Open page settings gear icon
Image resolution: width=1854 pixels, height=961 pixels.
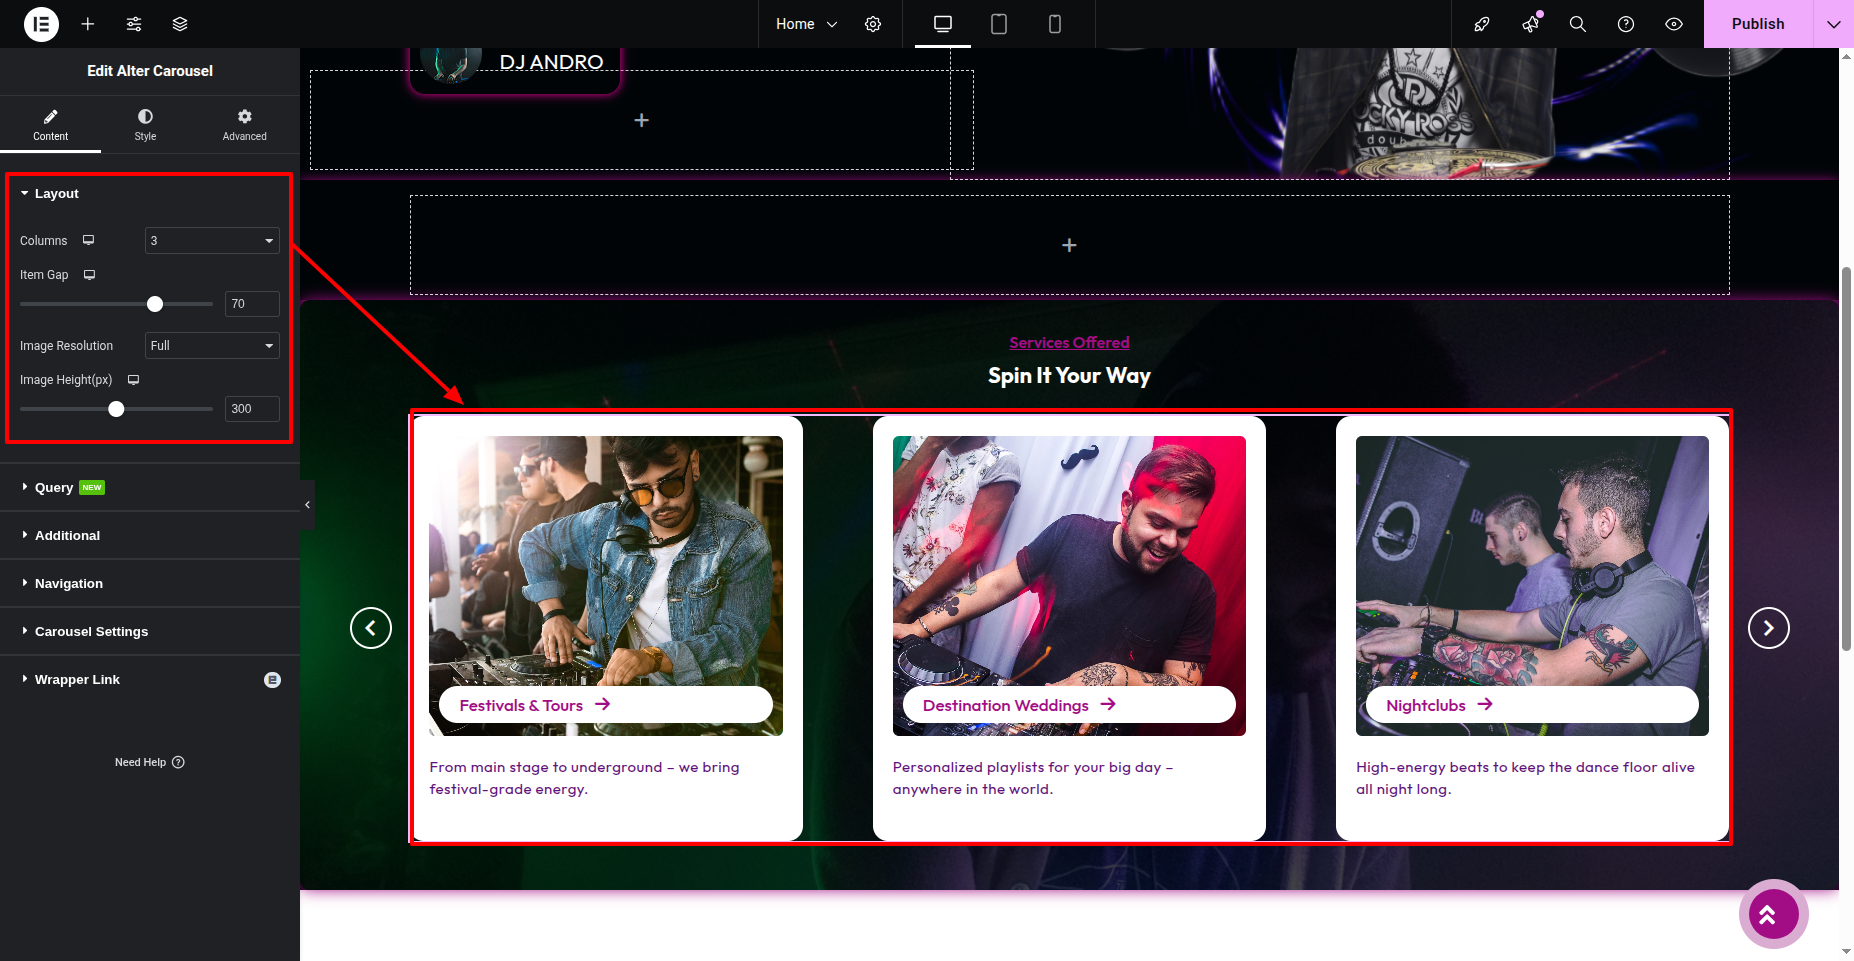coord(873,24)
